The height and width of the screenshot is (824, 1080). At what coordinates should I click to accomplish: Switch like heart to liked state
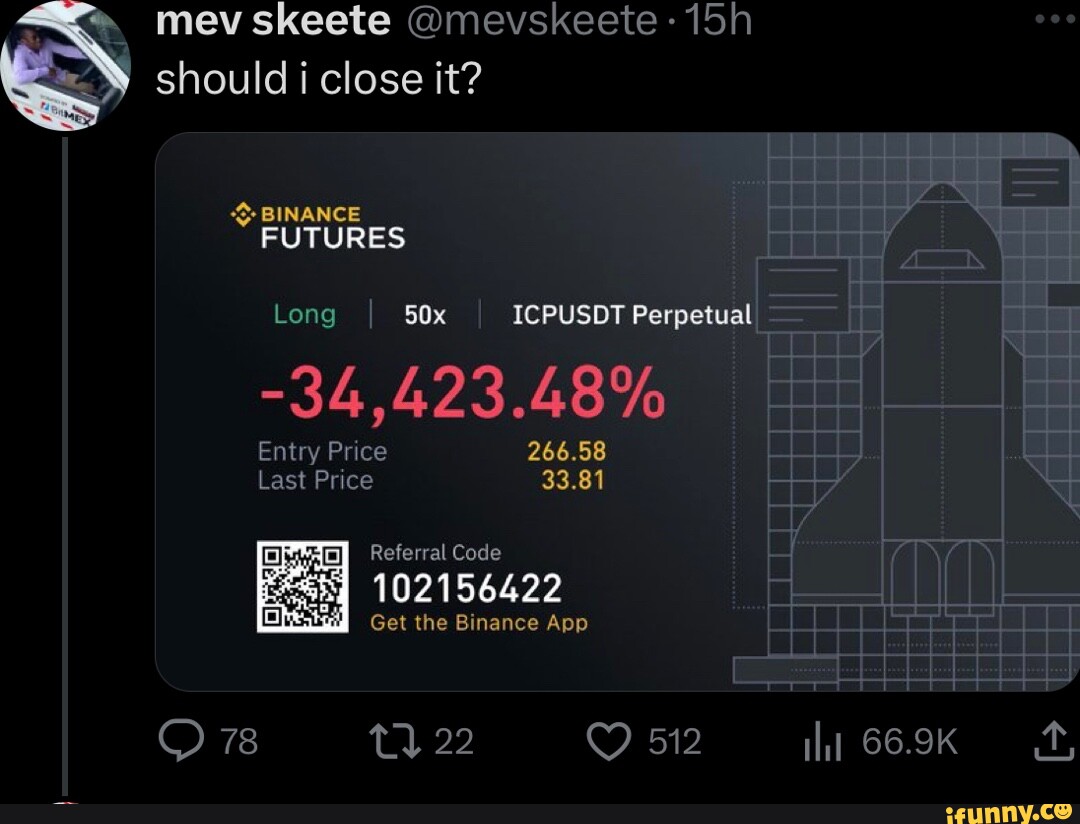tap(608, 741)
